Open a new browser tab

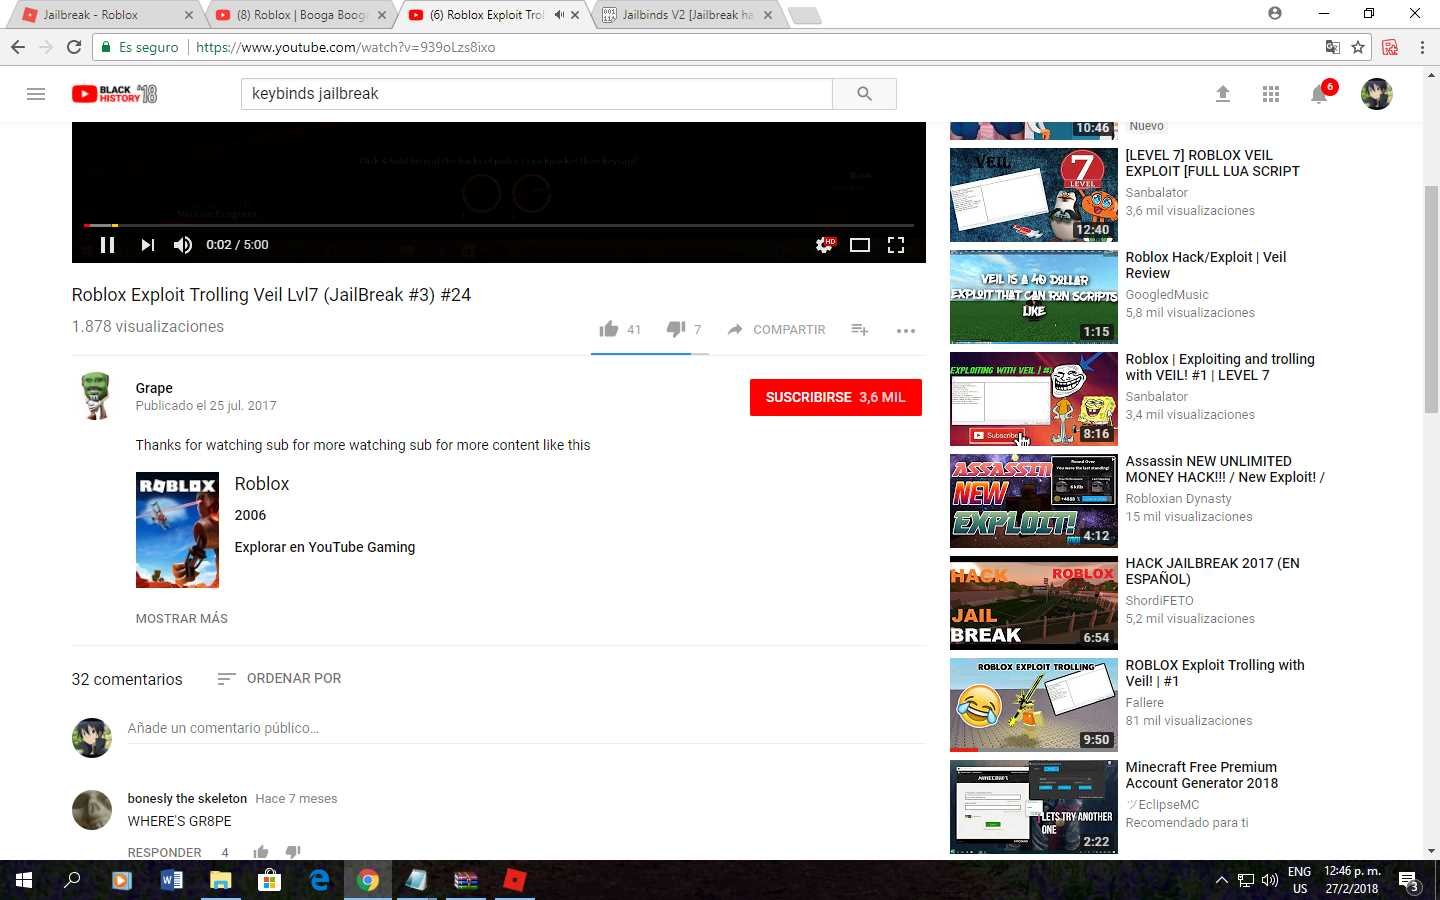point(804,15)
